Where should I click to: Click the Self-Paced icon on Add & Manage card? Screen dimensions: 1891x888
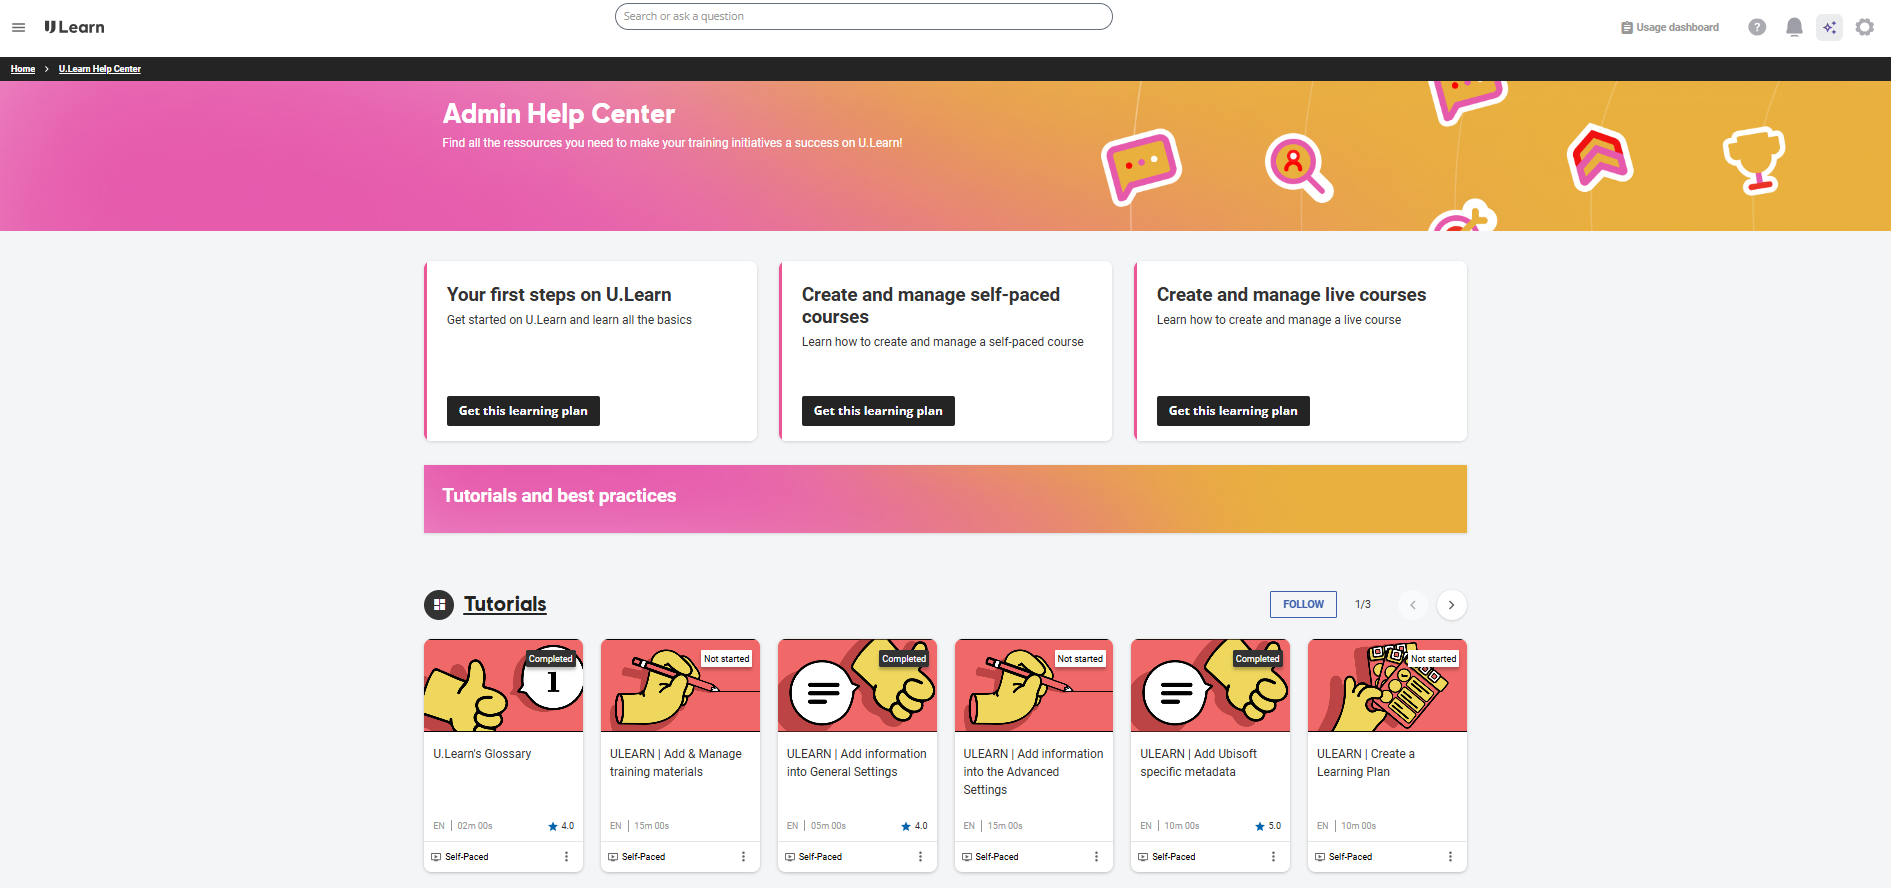(613, 857)
